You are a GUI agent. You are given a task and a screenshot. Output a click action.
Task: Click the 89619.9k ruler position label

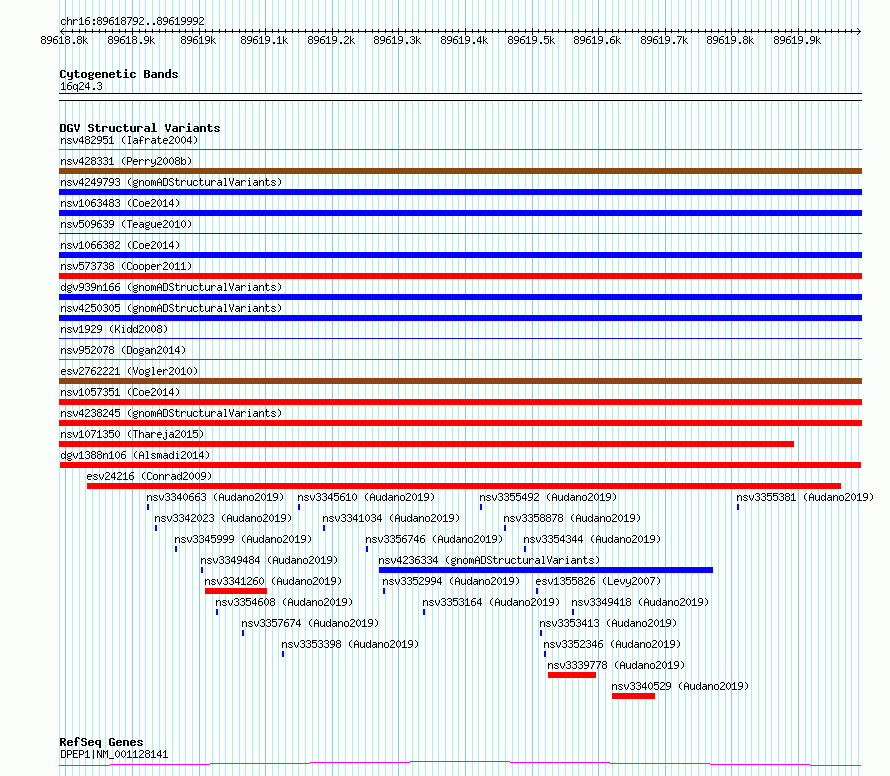(x=797, y=40)
